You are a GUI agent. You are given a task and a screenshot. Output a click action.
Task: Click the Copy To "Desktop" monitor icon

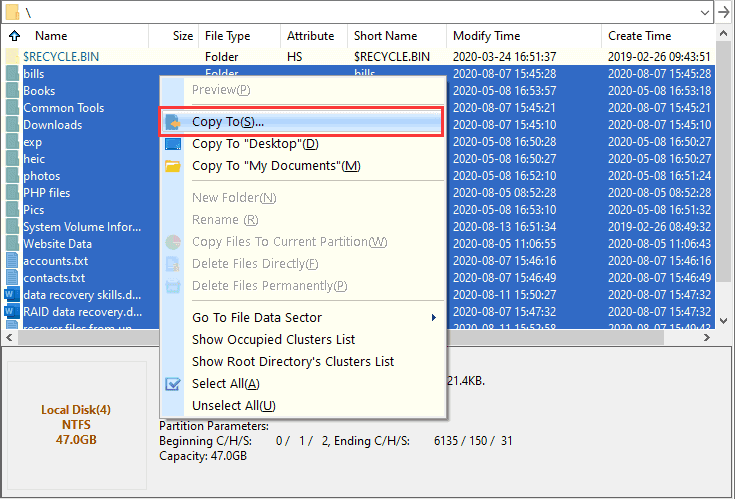pos(173,144)
